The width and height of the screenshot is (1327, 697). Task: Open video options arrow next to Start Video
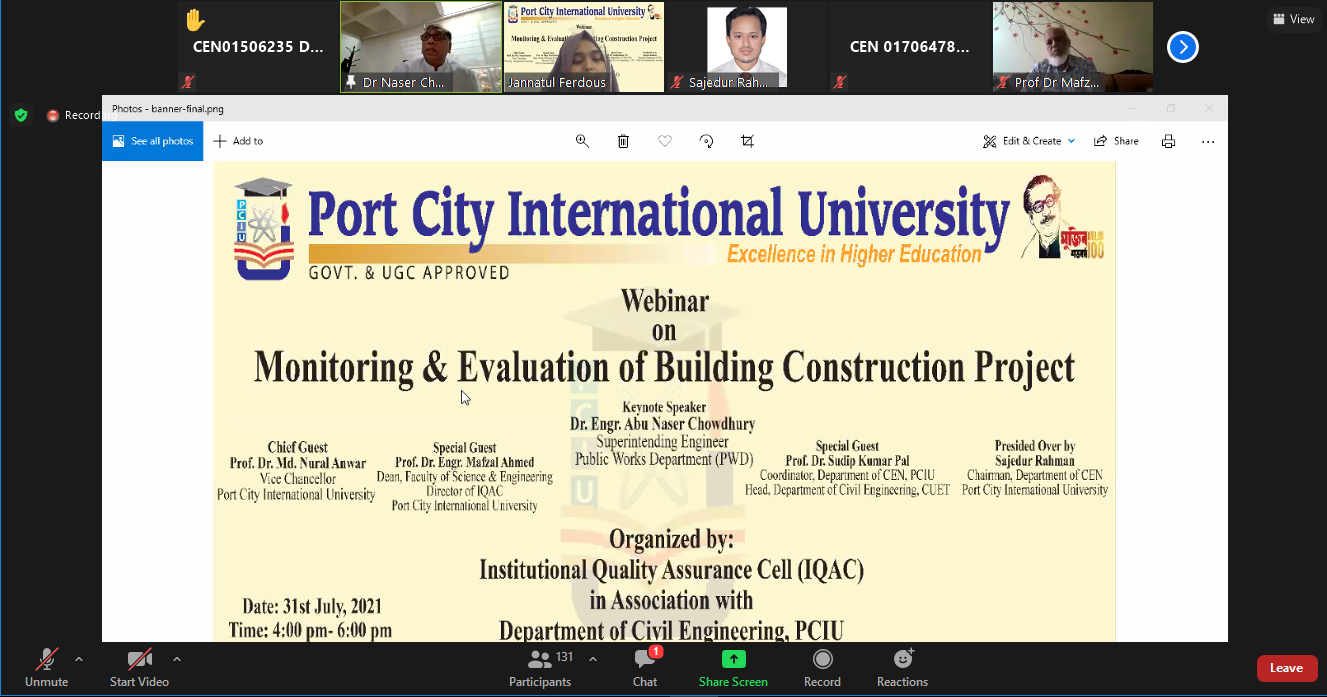click(x=177, y=659)
